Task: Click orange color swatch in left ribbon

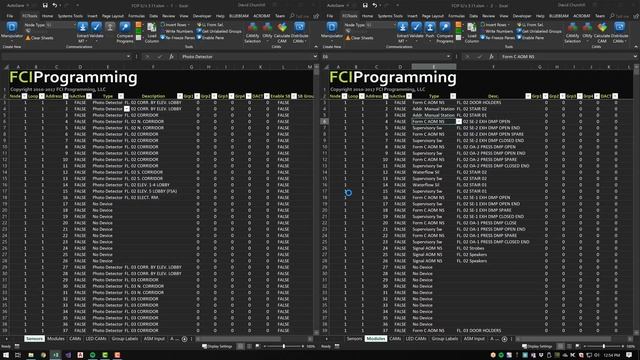Action: [x=138, y=25]
